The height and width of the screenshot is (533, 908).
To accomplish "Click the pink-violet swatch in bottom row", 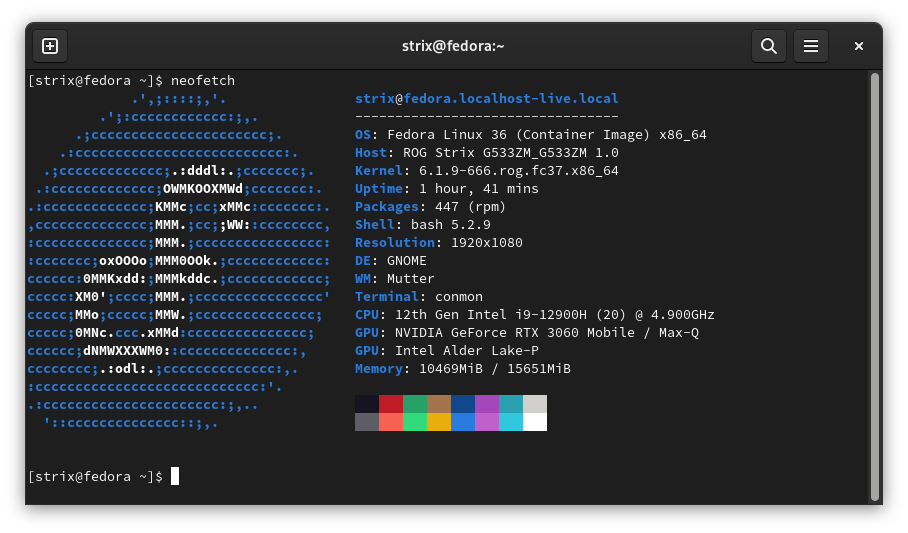I will (487, 422).
